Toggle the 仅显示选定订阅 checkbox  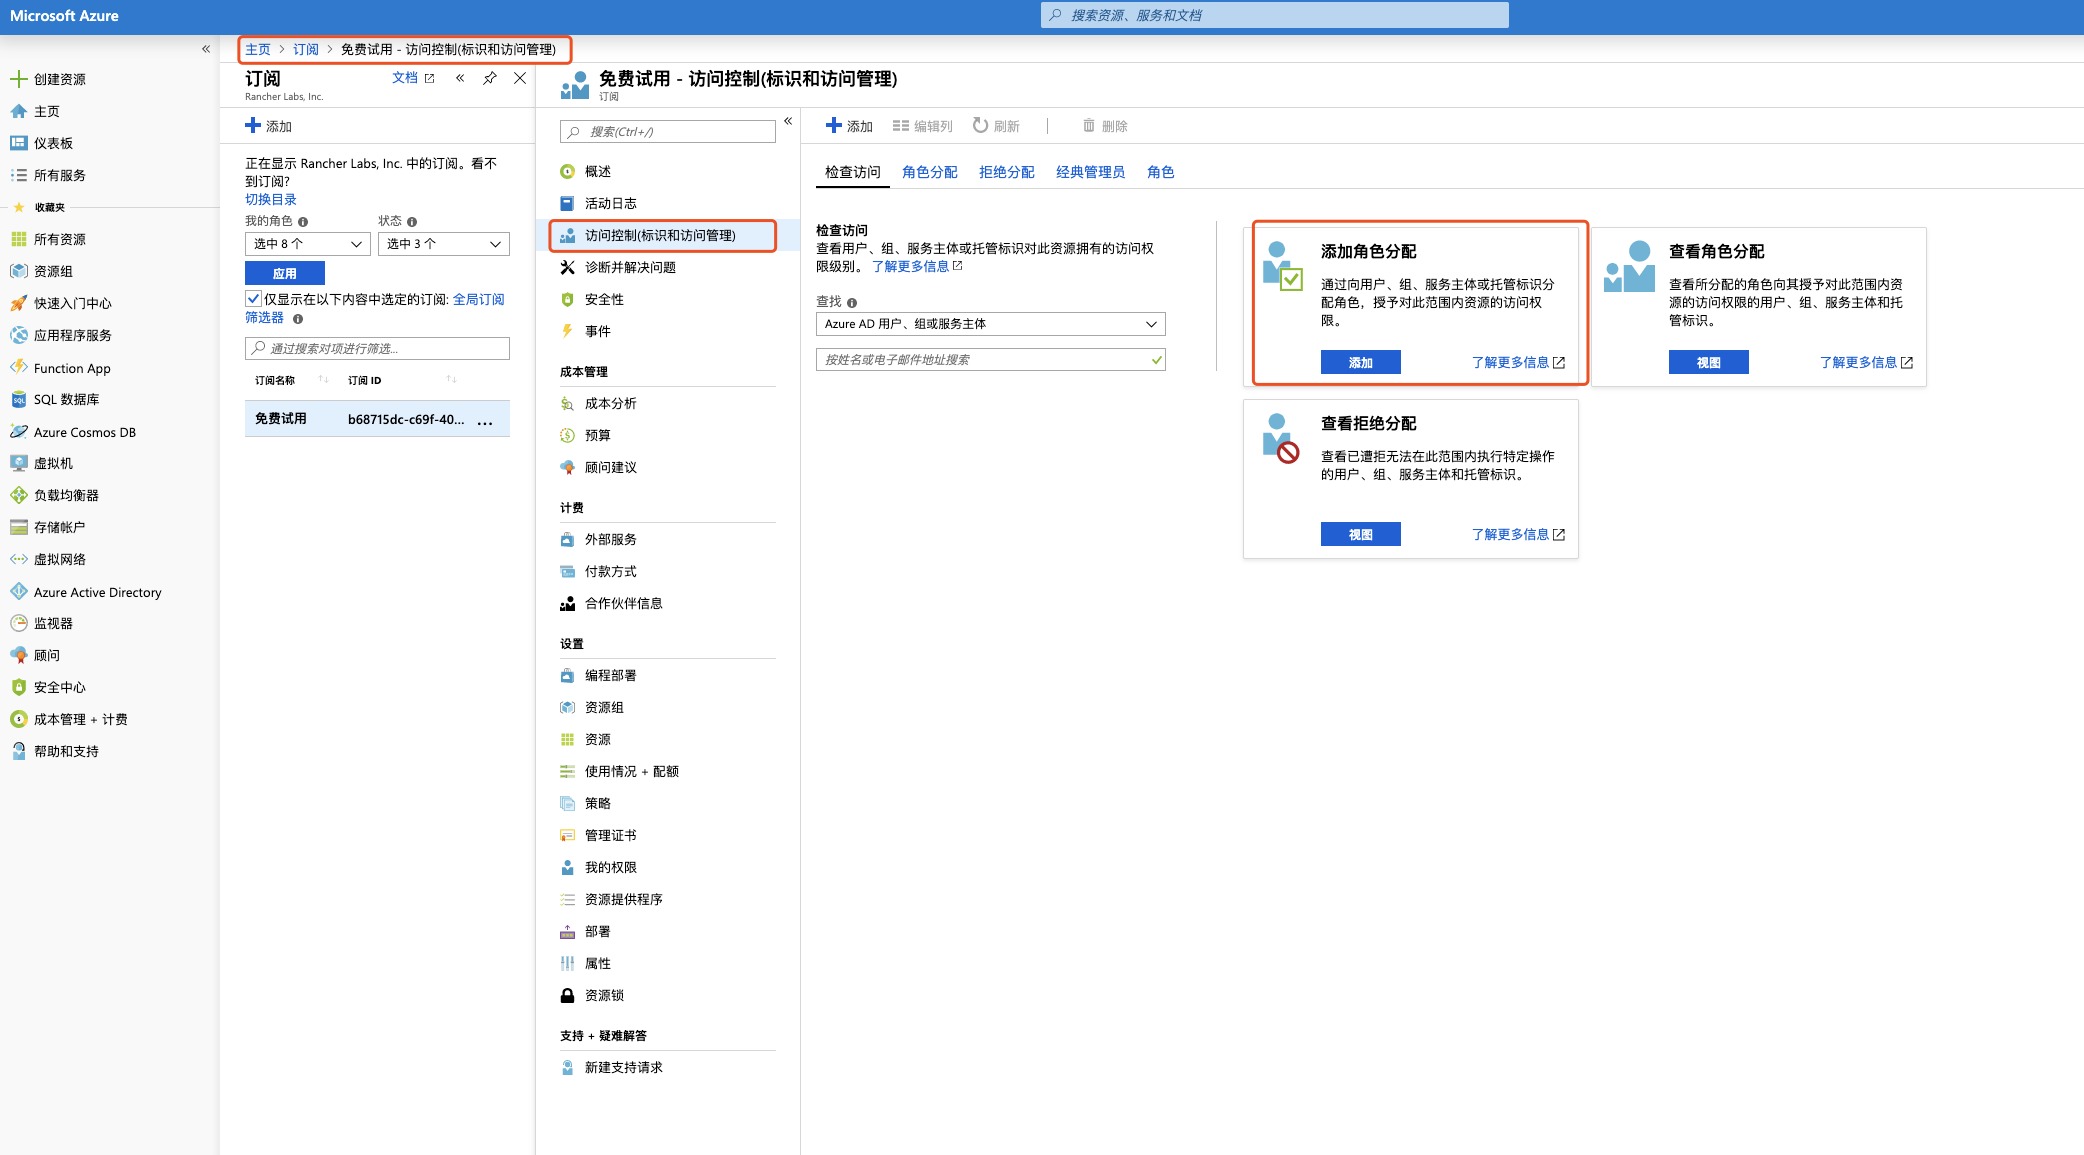[x=254, y=299]
